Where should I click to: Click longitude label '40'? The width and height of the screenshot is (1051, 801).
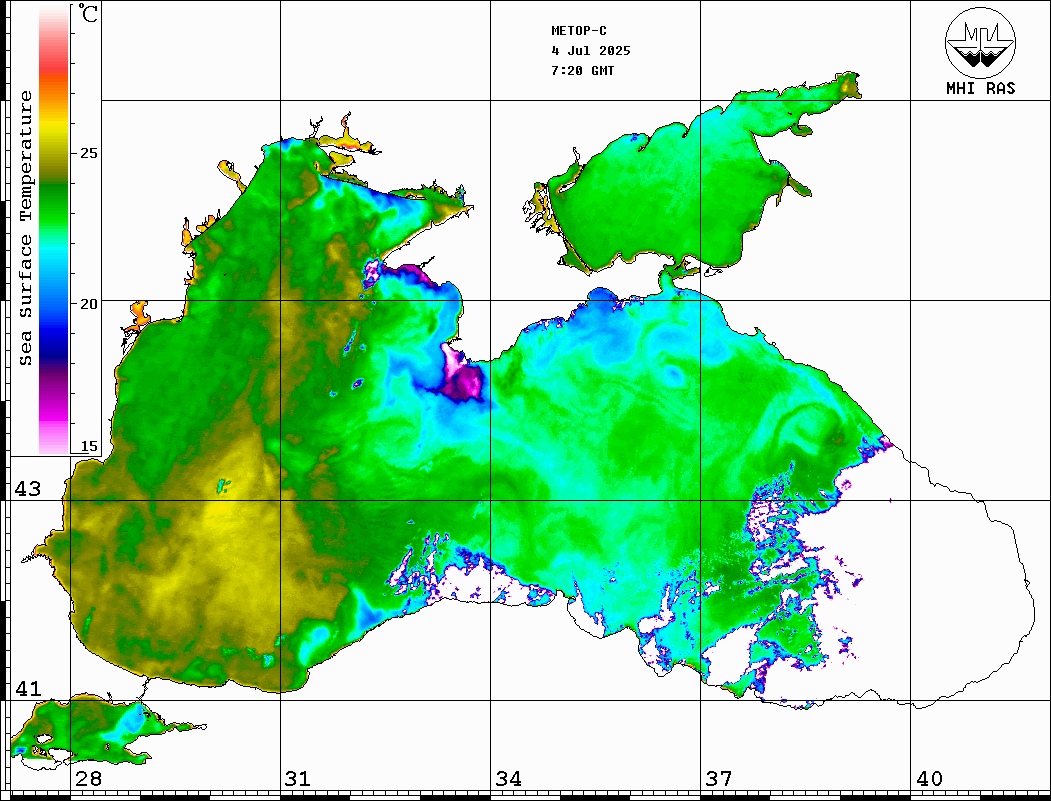pos(929,779)
